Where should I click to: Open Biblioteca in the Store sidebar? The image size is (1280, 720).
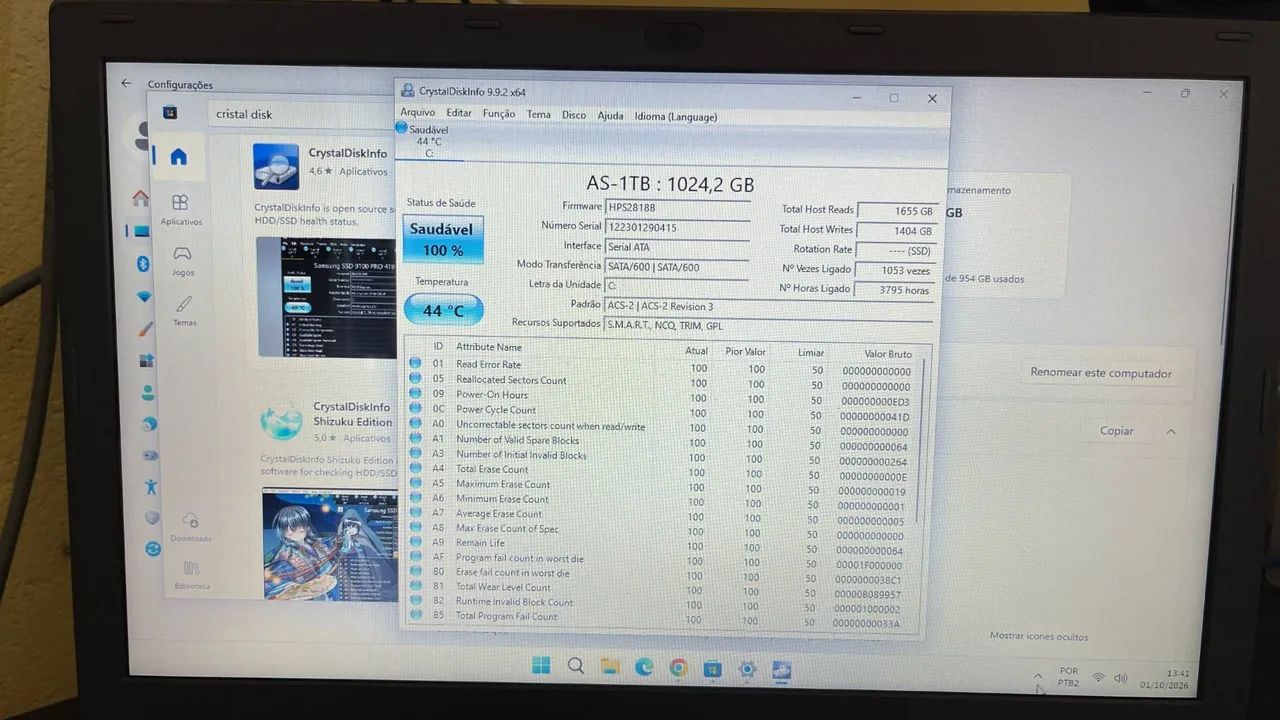(x=192, y=575)
